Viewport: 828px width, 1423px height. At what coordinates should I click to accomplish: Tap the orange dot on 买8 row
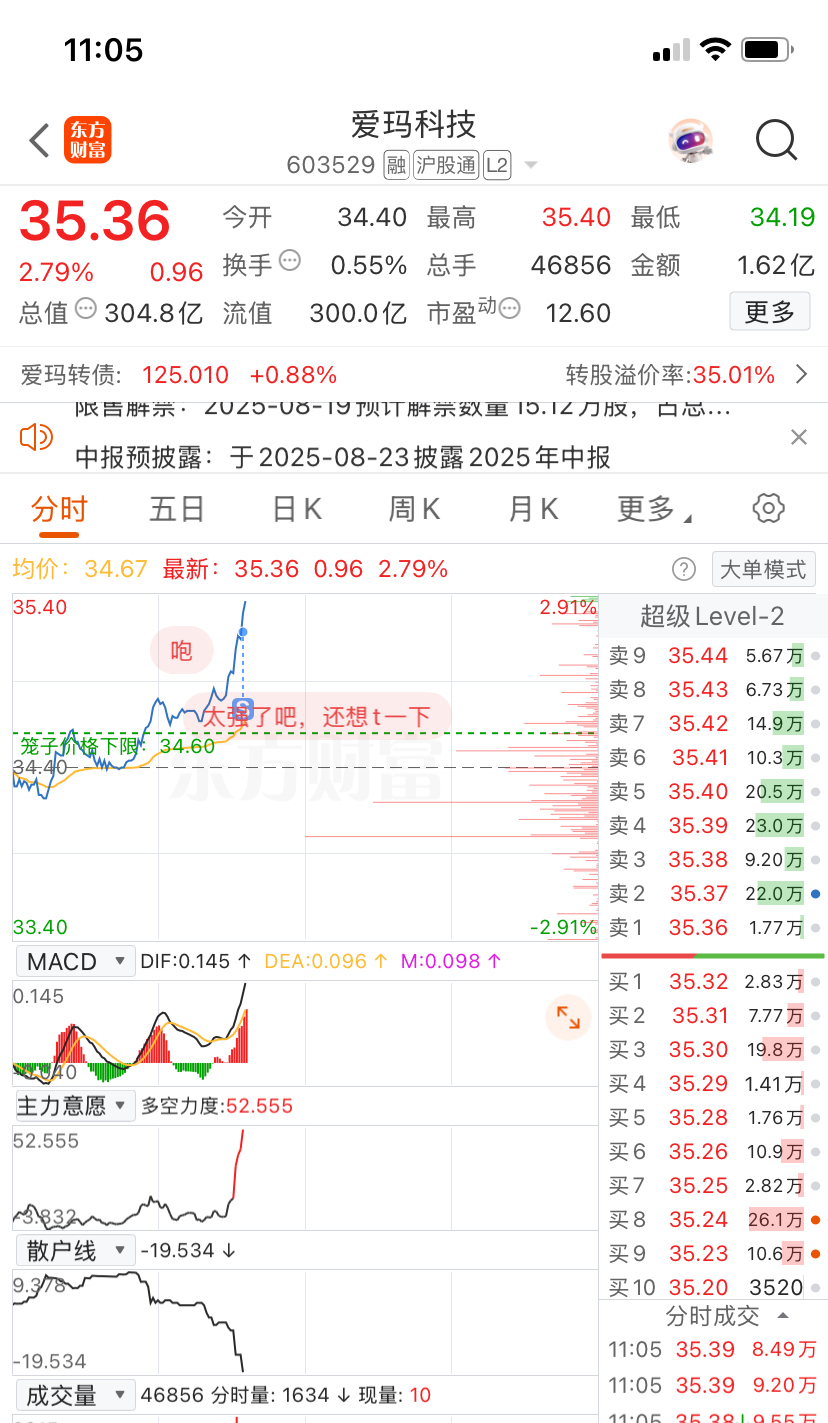click(817, 1219)
